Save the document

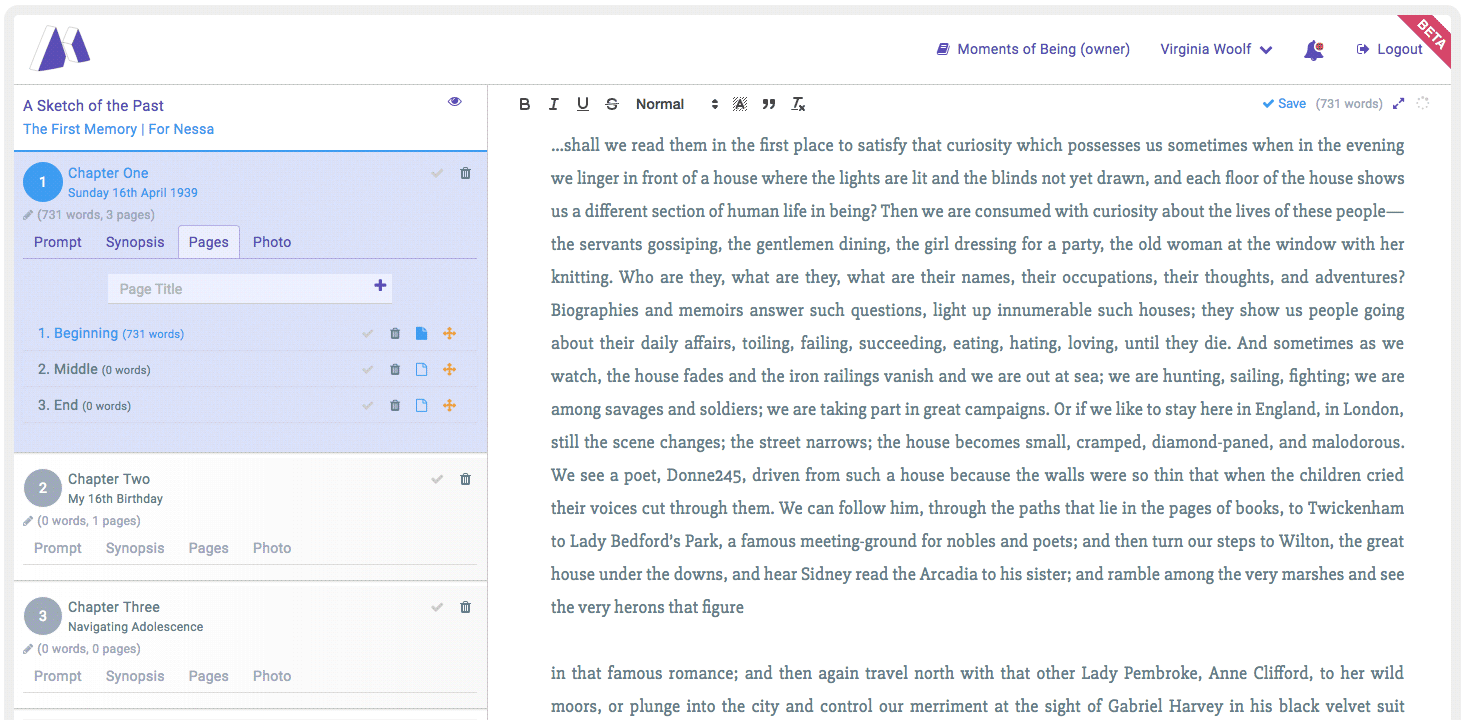[1284, 104]
